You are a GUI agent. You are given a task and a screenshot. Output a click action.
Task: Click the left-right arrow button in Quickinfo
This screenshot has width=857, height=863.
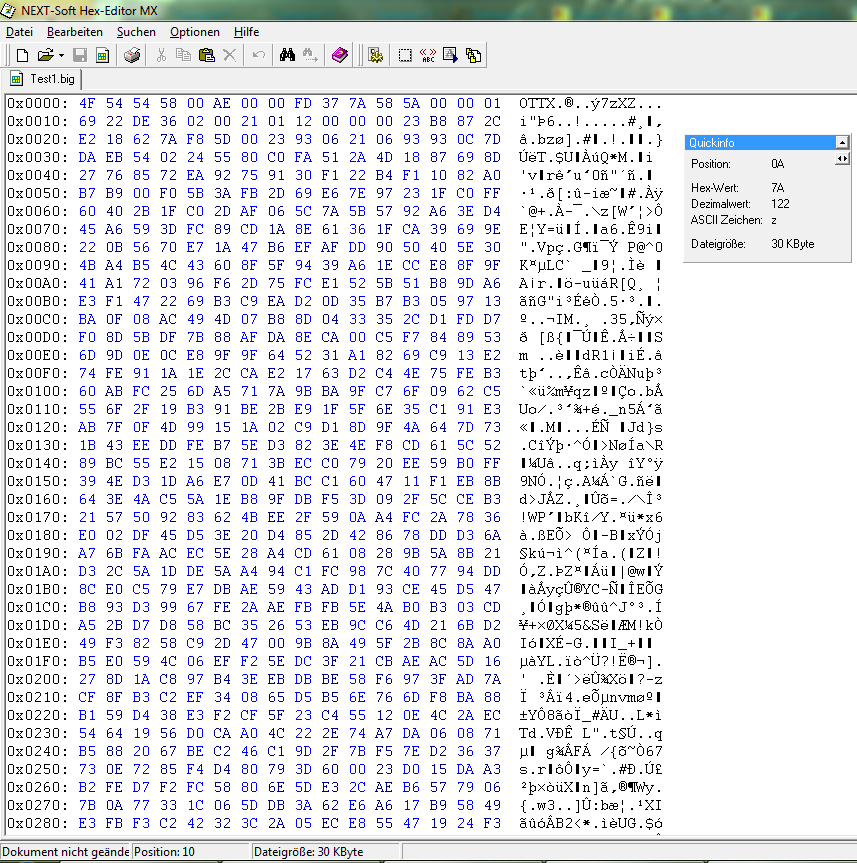pos(842,159)
